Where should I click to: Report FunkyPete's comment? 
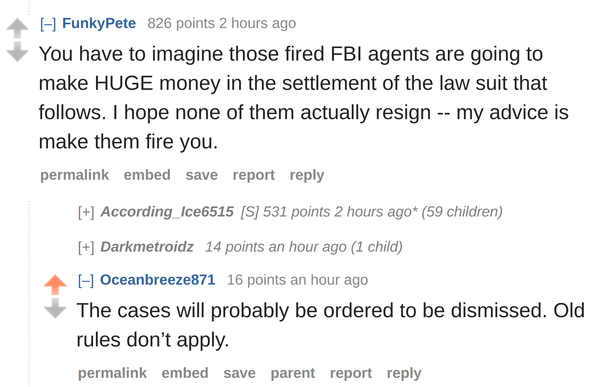pyautogui.click(x=254, y=175)
